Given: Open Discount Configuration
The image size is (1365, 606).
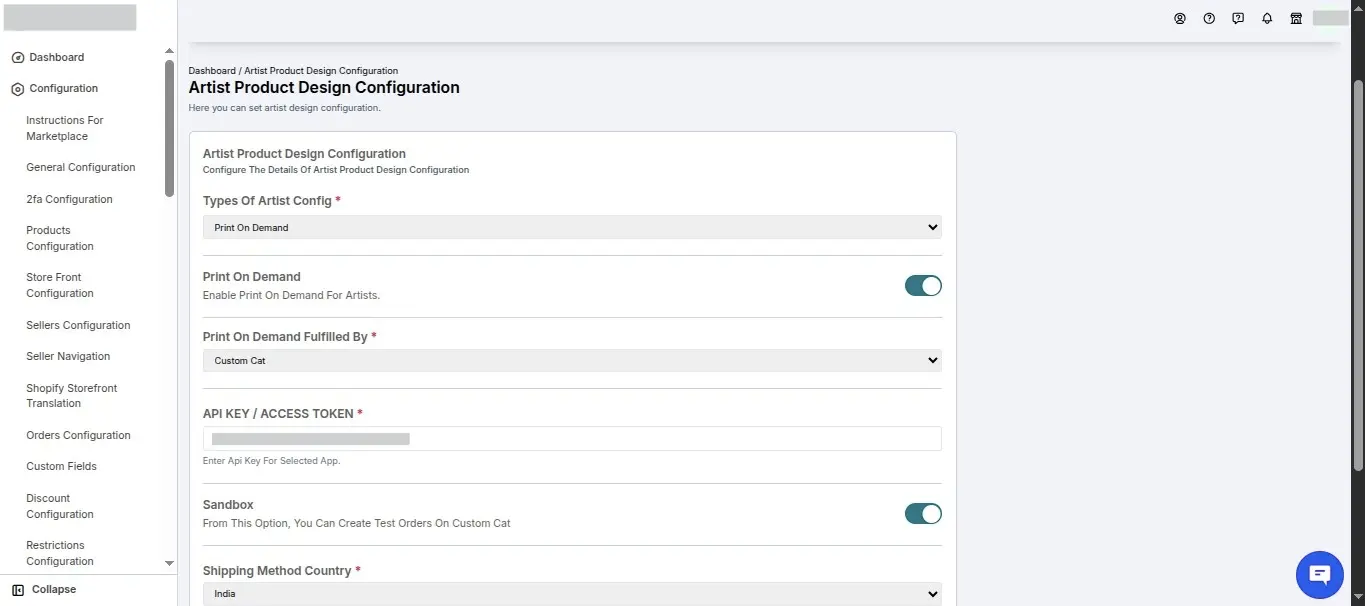Looking at the screenshot, I should [60, 506].
